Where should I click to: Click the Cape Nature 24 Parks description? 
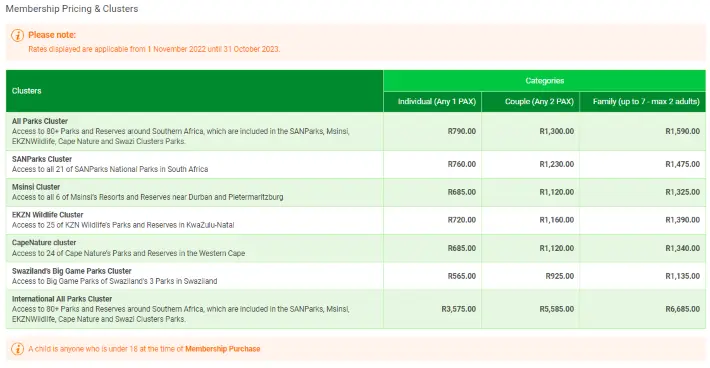click(x=129, y=253)
